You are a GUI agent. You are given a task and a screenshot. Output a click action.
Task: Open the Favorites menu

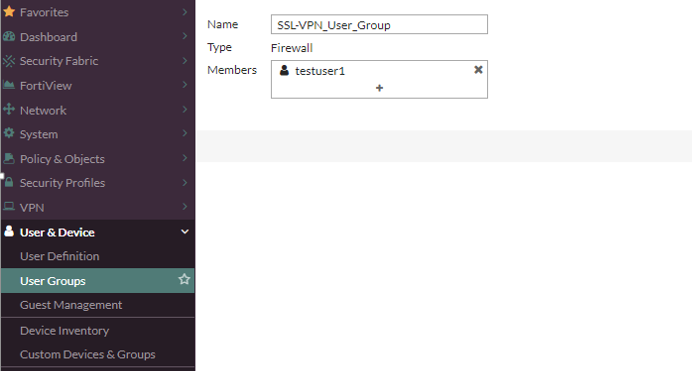coord(98,12)
